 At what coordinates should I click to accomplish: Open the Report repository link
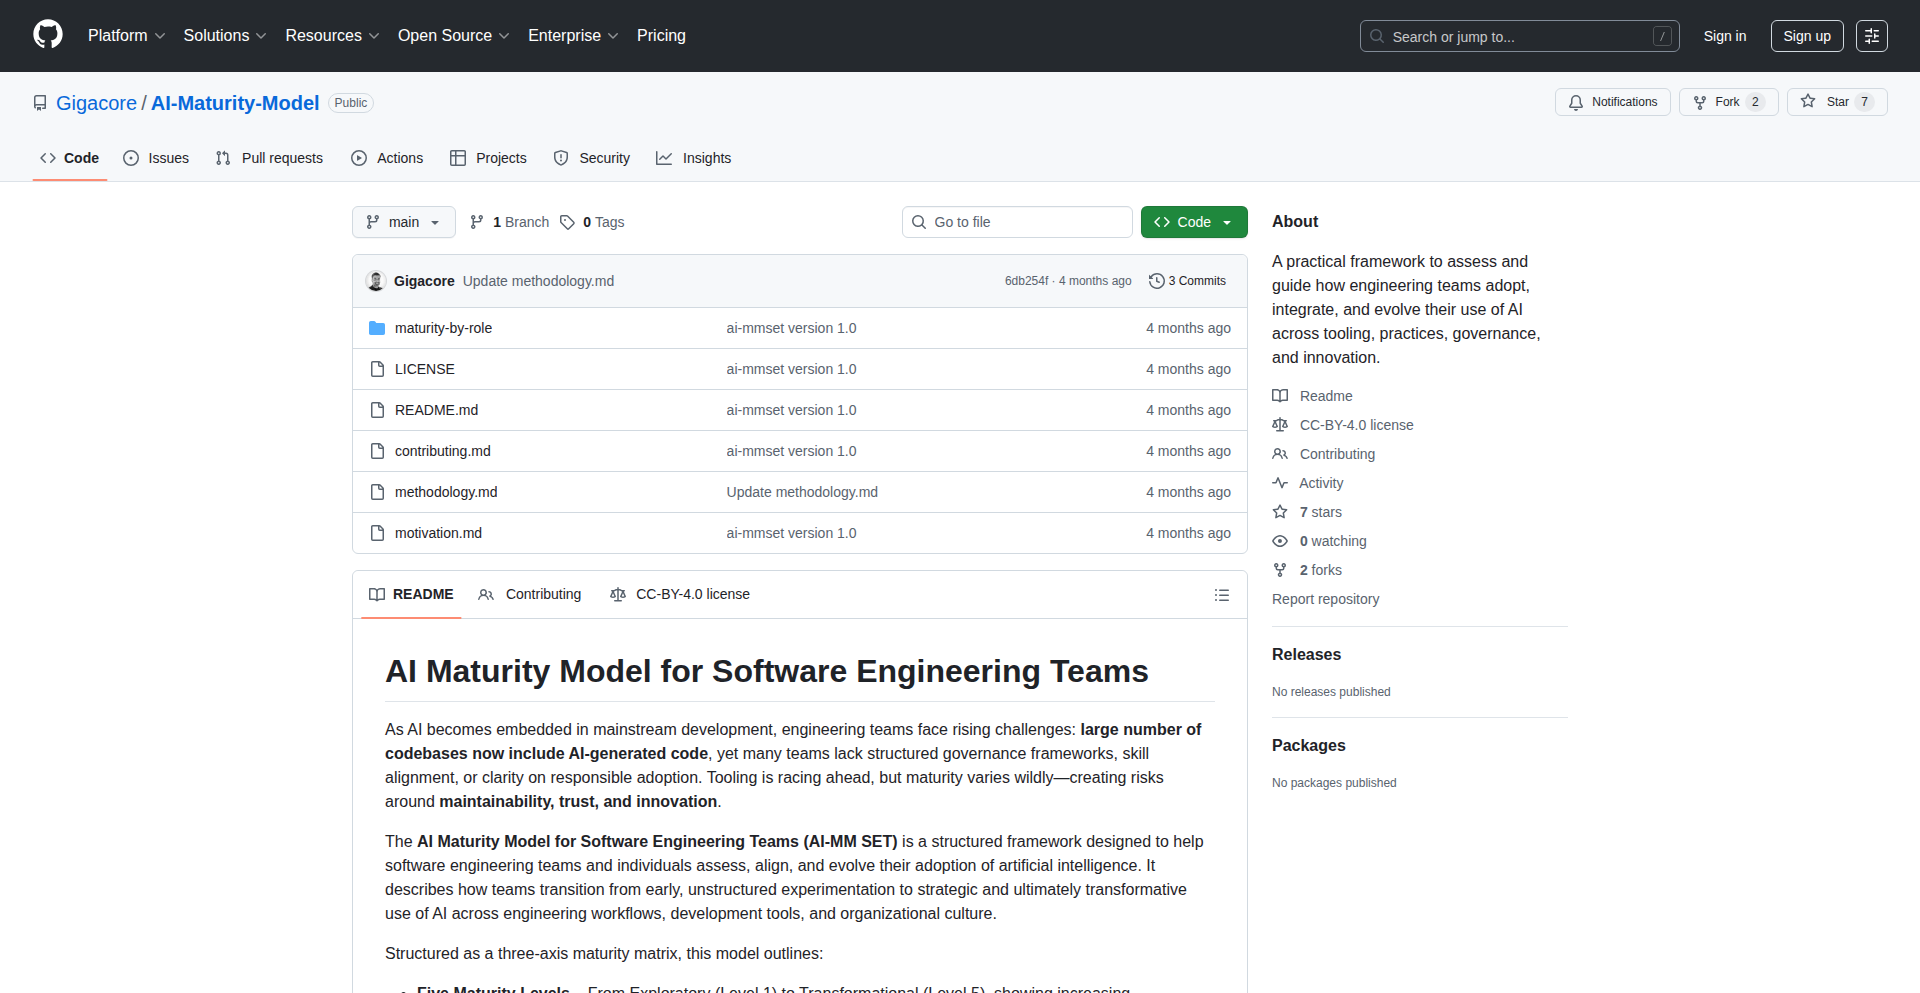(1325, 599)
